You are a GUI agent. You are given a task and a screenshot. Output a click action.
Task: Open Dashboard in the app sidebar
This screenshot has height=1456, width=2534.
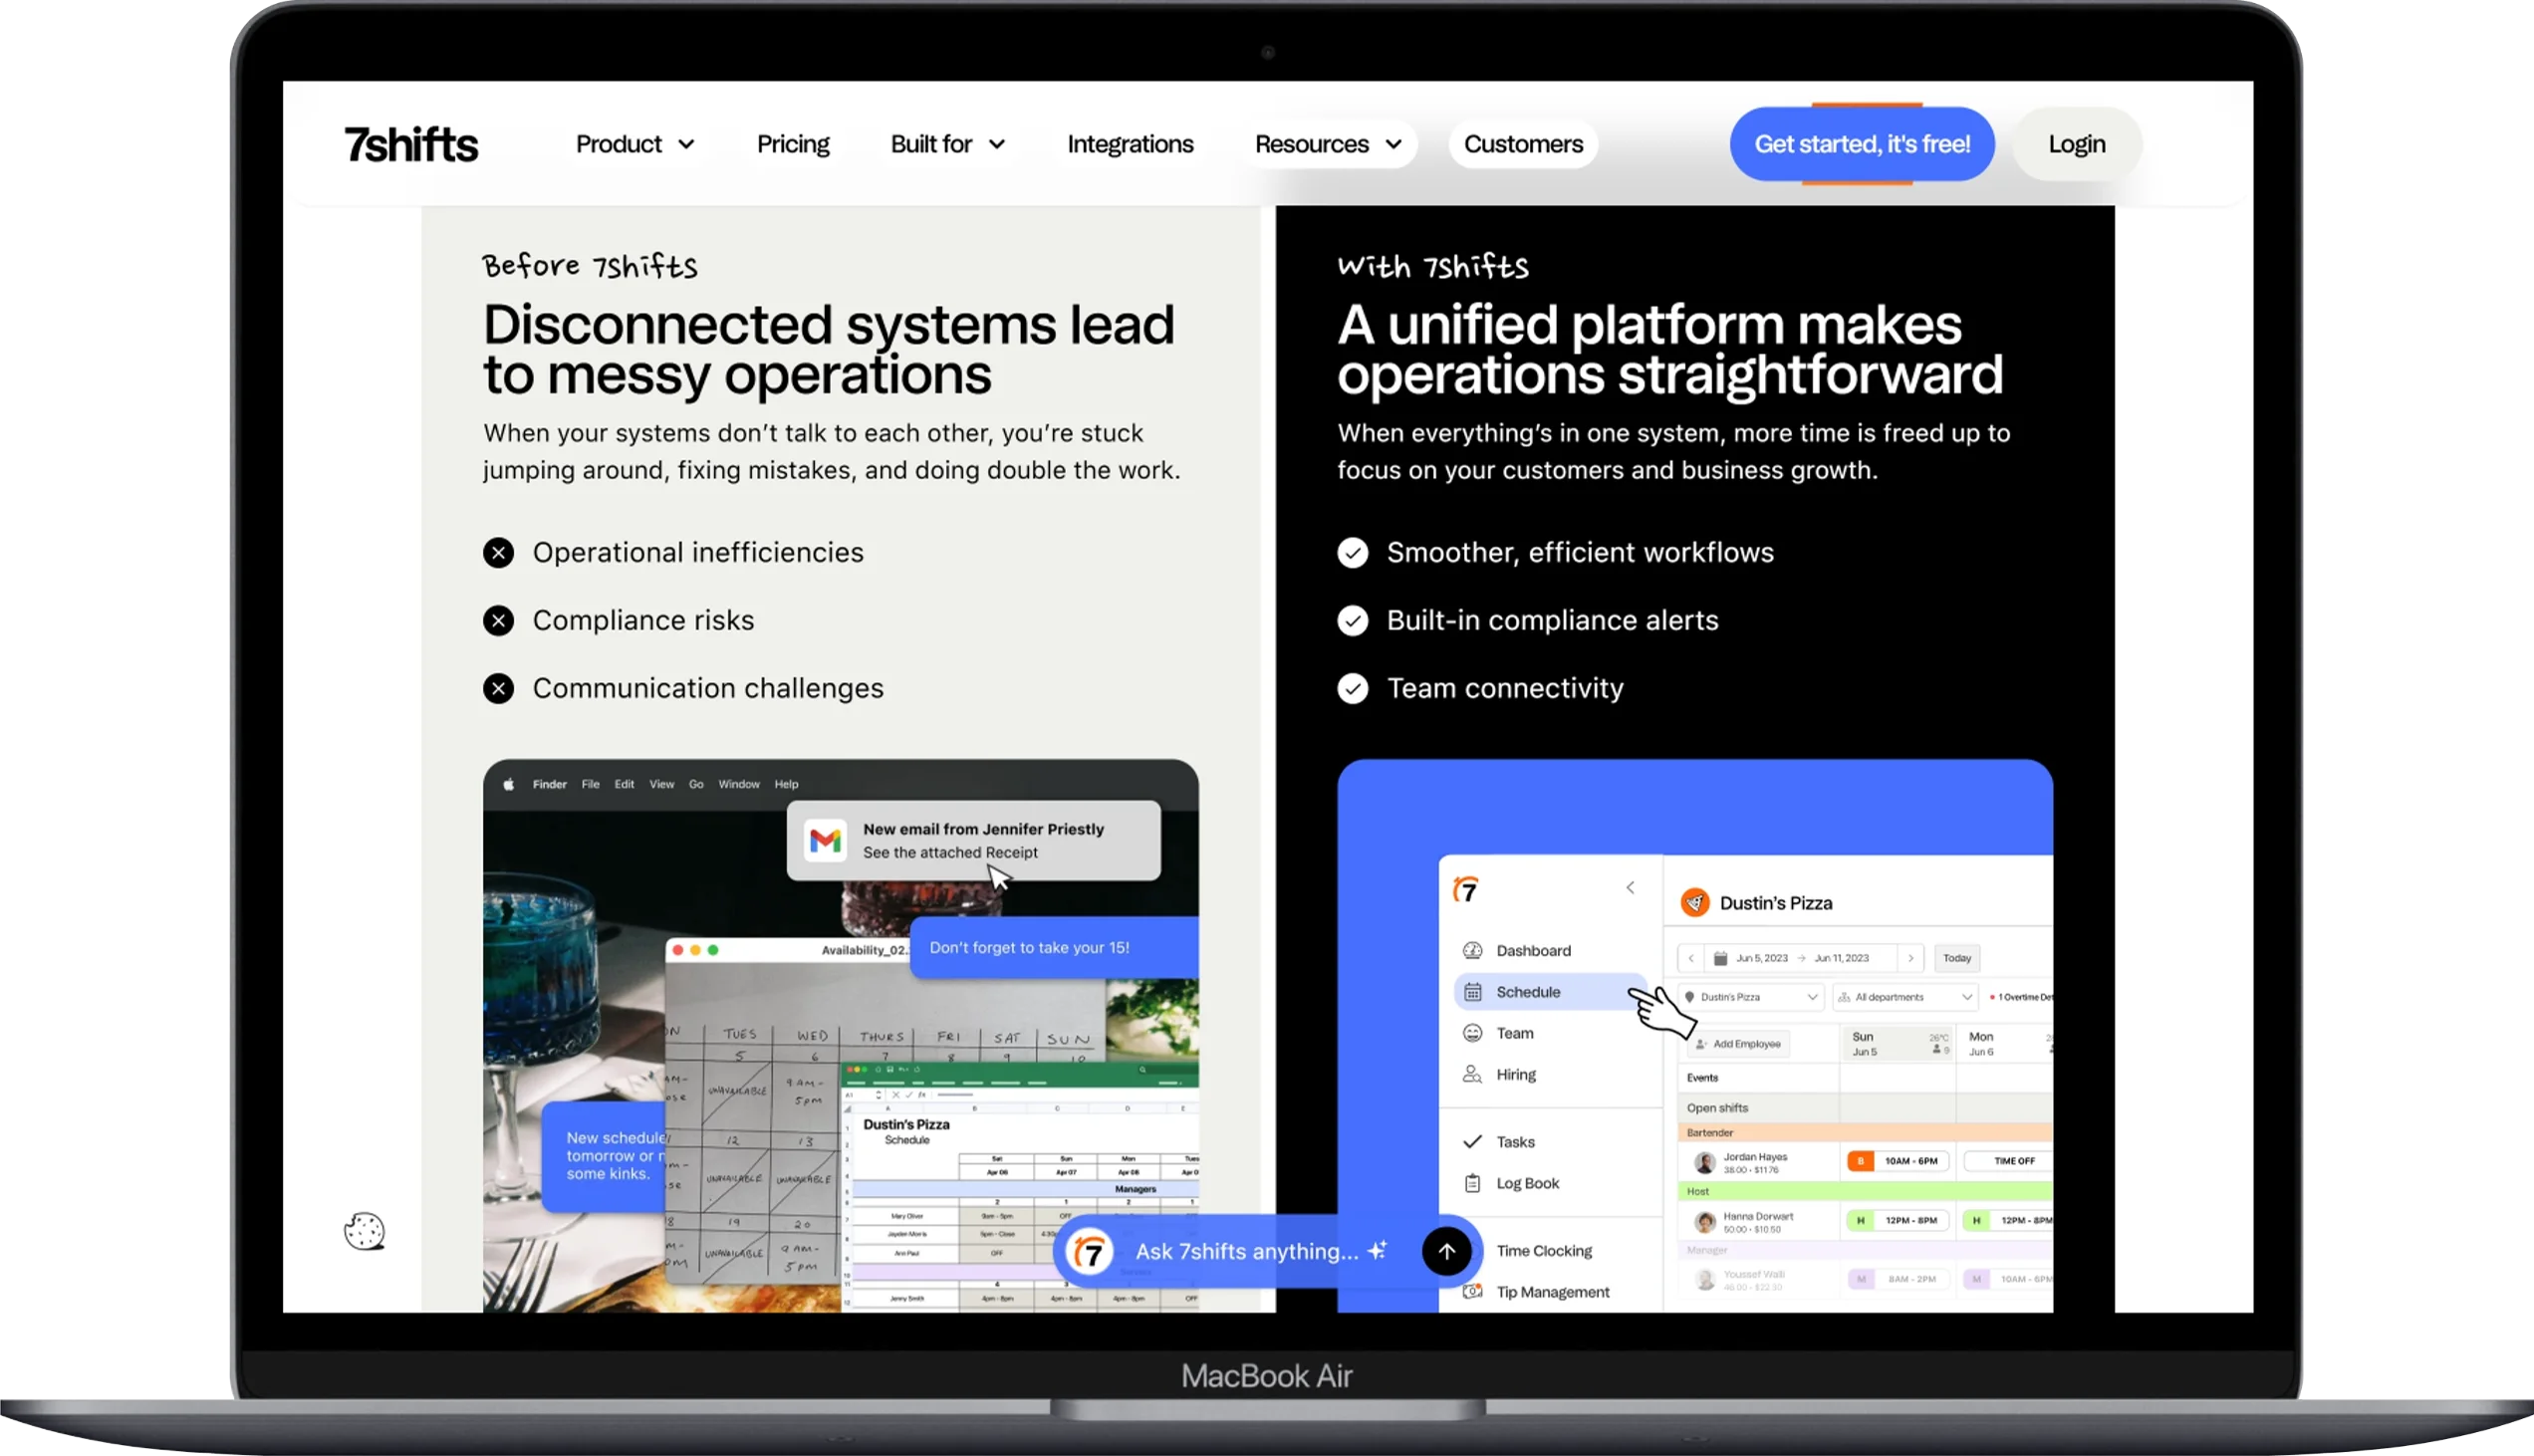tap(1533, 950)
